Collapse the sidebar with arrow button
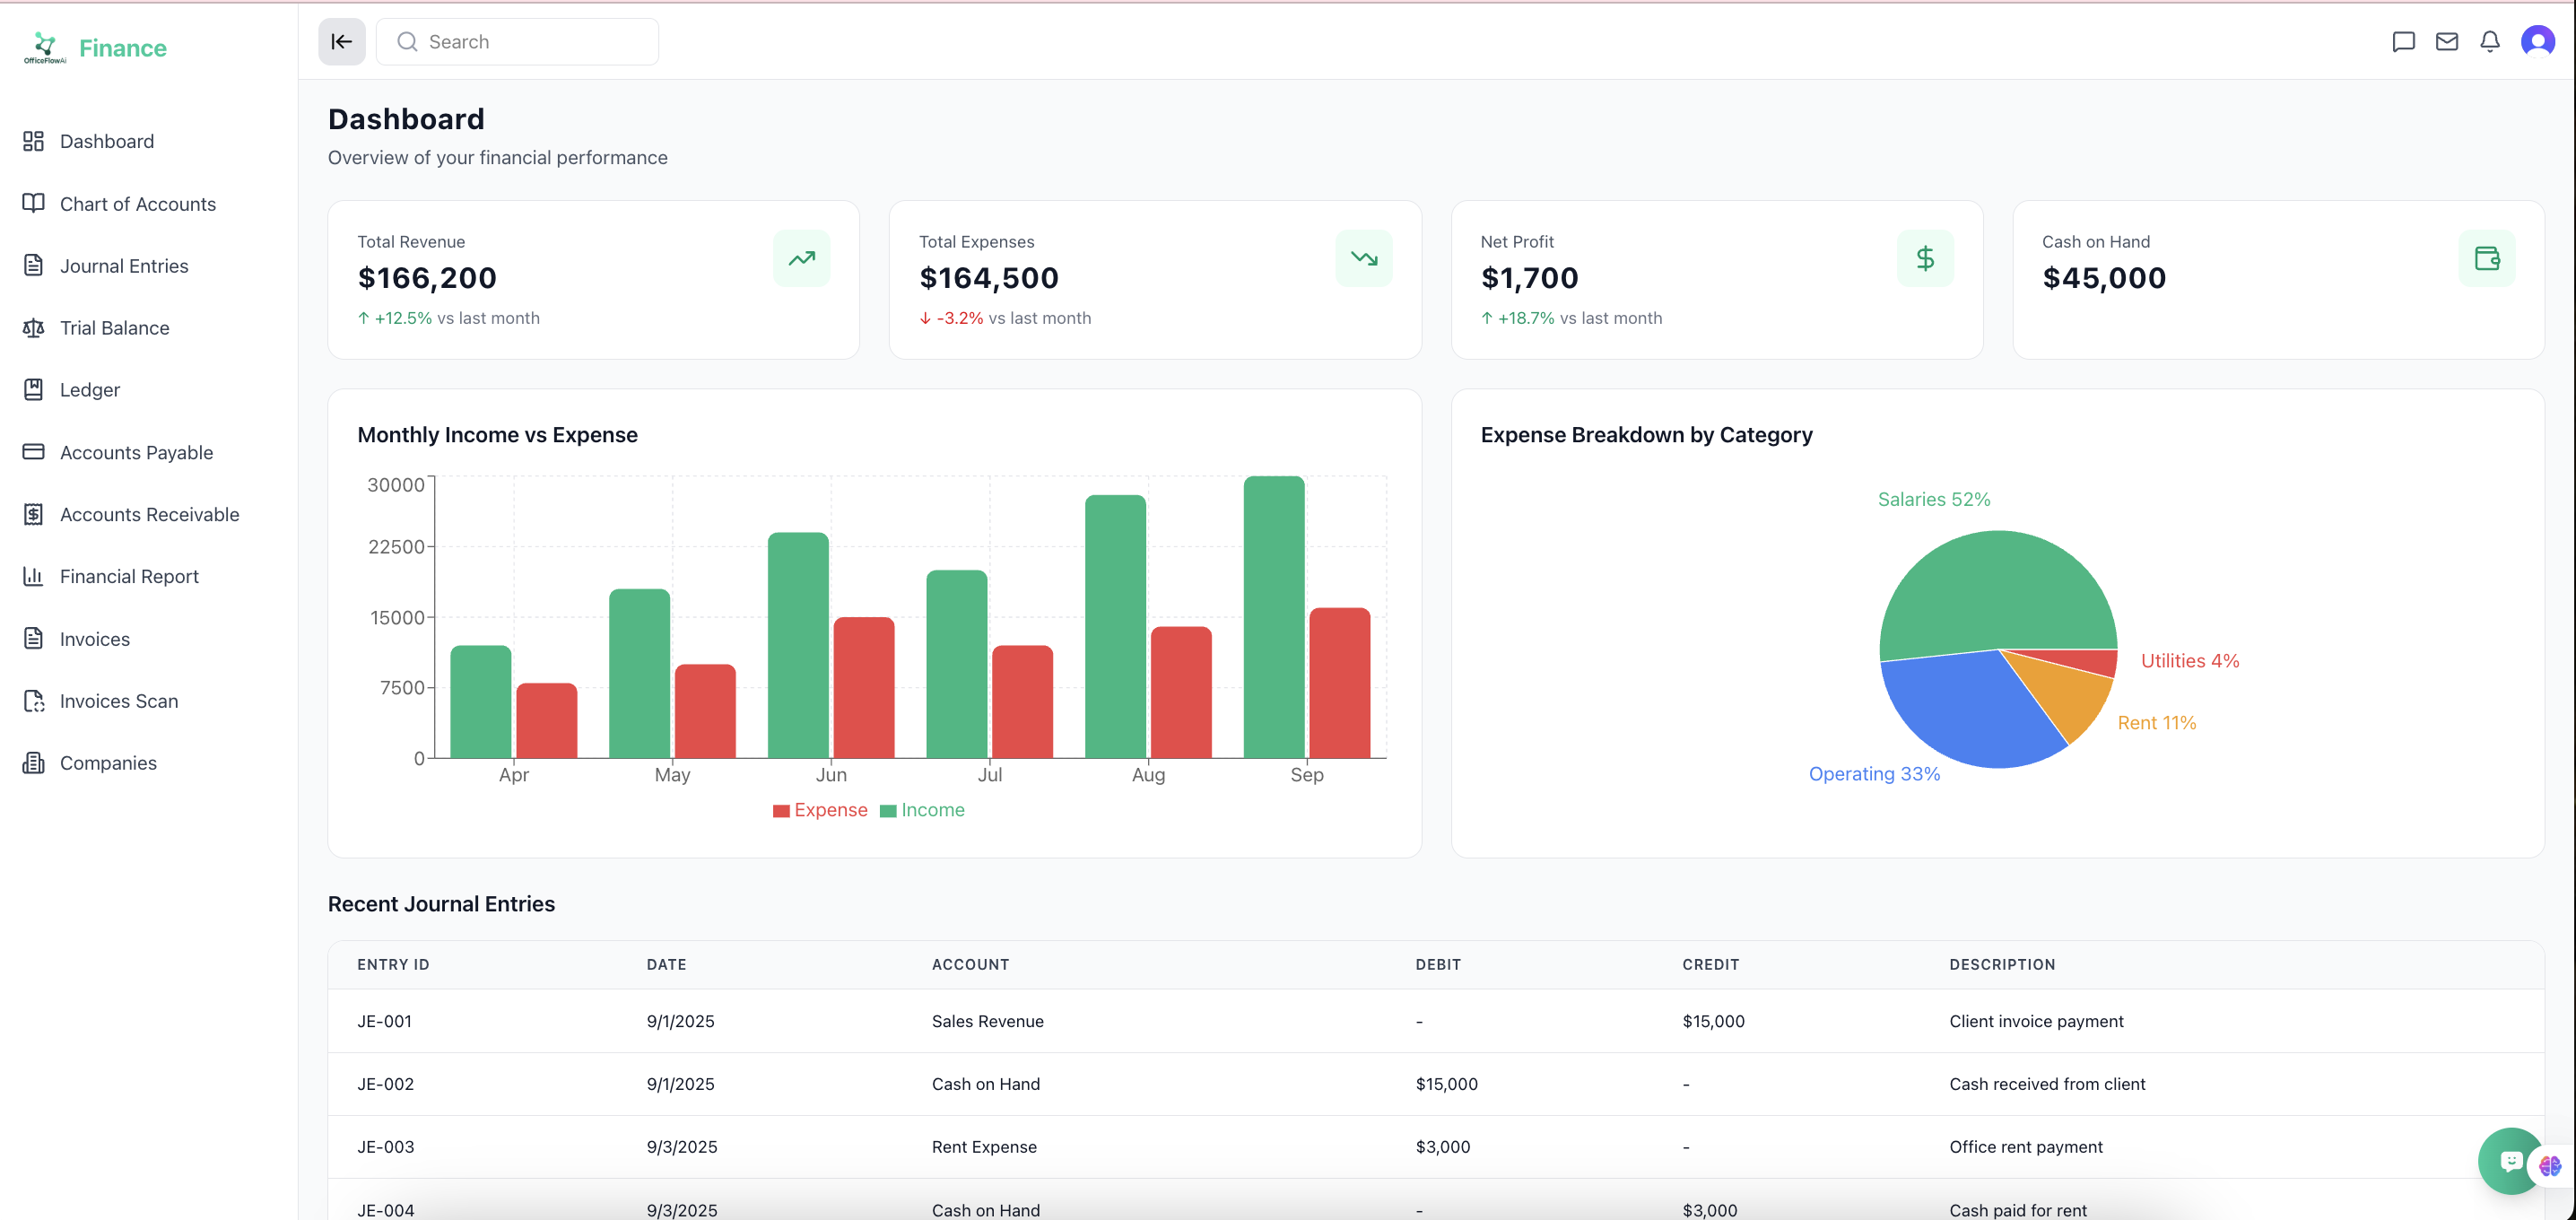This screenshot has height=1220, width=2576. [341, 42]
